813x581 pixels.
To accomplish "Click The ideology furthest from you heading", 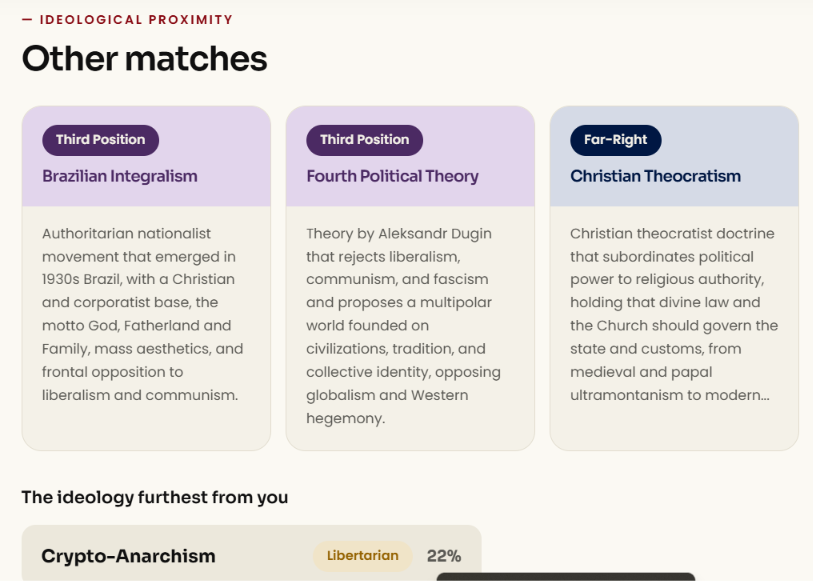I will click(155, 497).
